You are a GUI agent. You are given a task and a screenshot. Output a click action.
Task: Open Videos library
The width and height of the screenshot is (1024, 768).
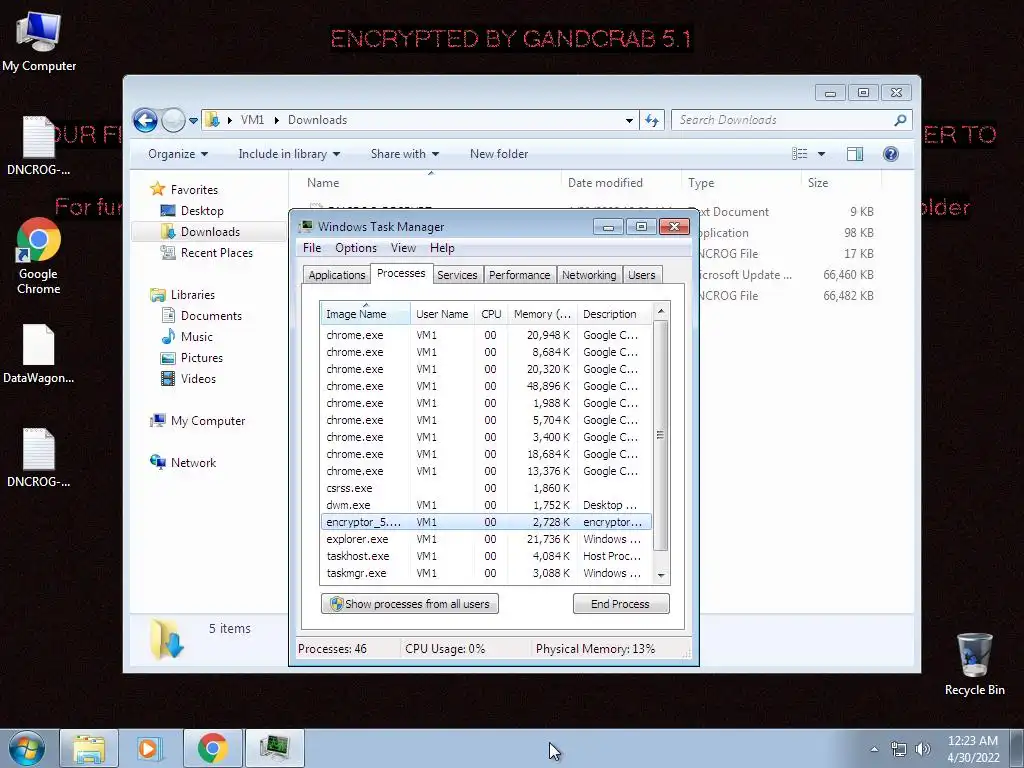pos(198,379)
